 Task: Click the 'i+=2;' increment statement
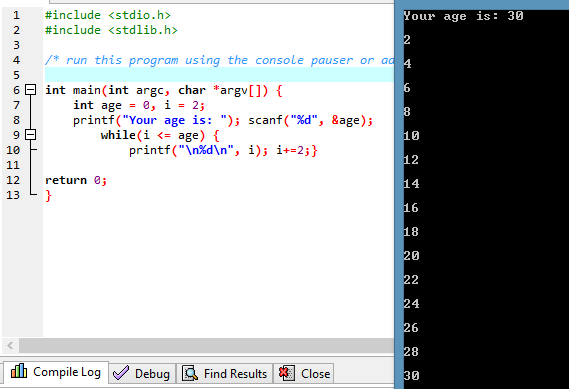(x=293, y=150)
